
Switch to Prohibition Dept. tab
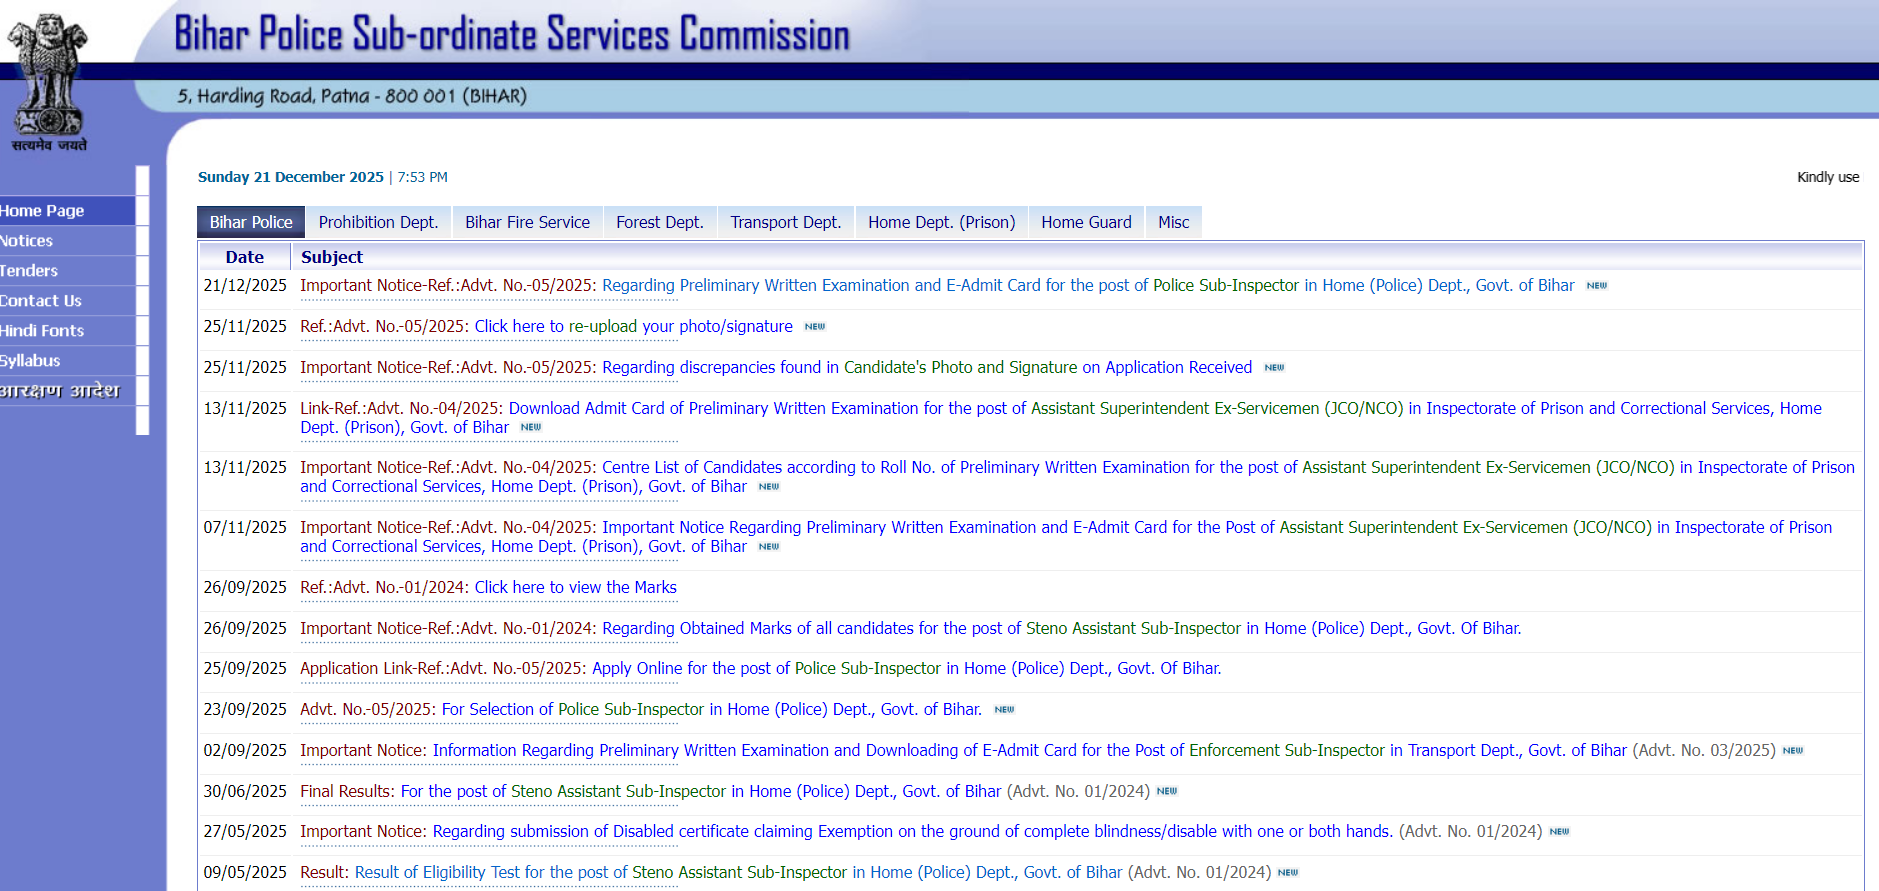pyautogui.click(x=378, y=222)
